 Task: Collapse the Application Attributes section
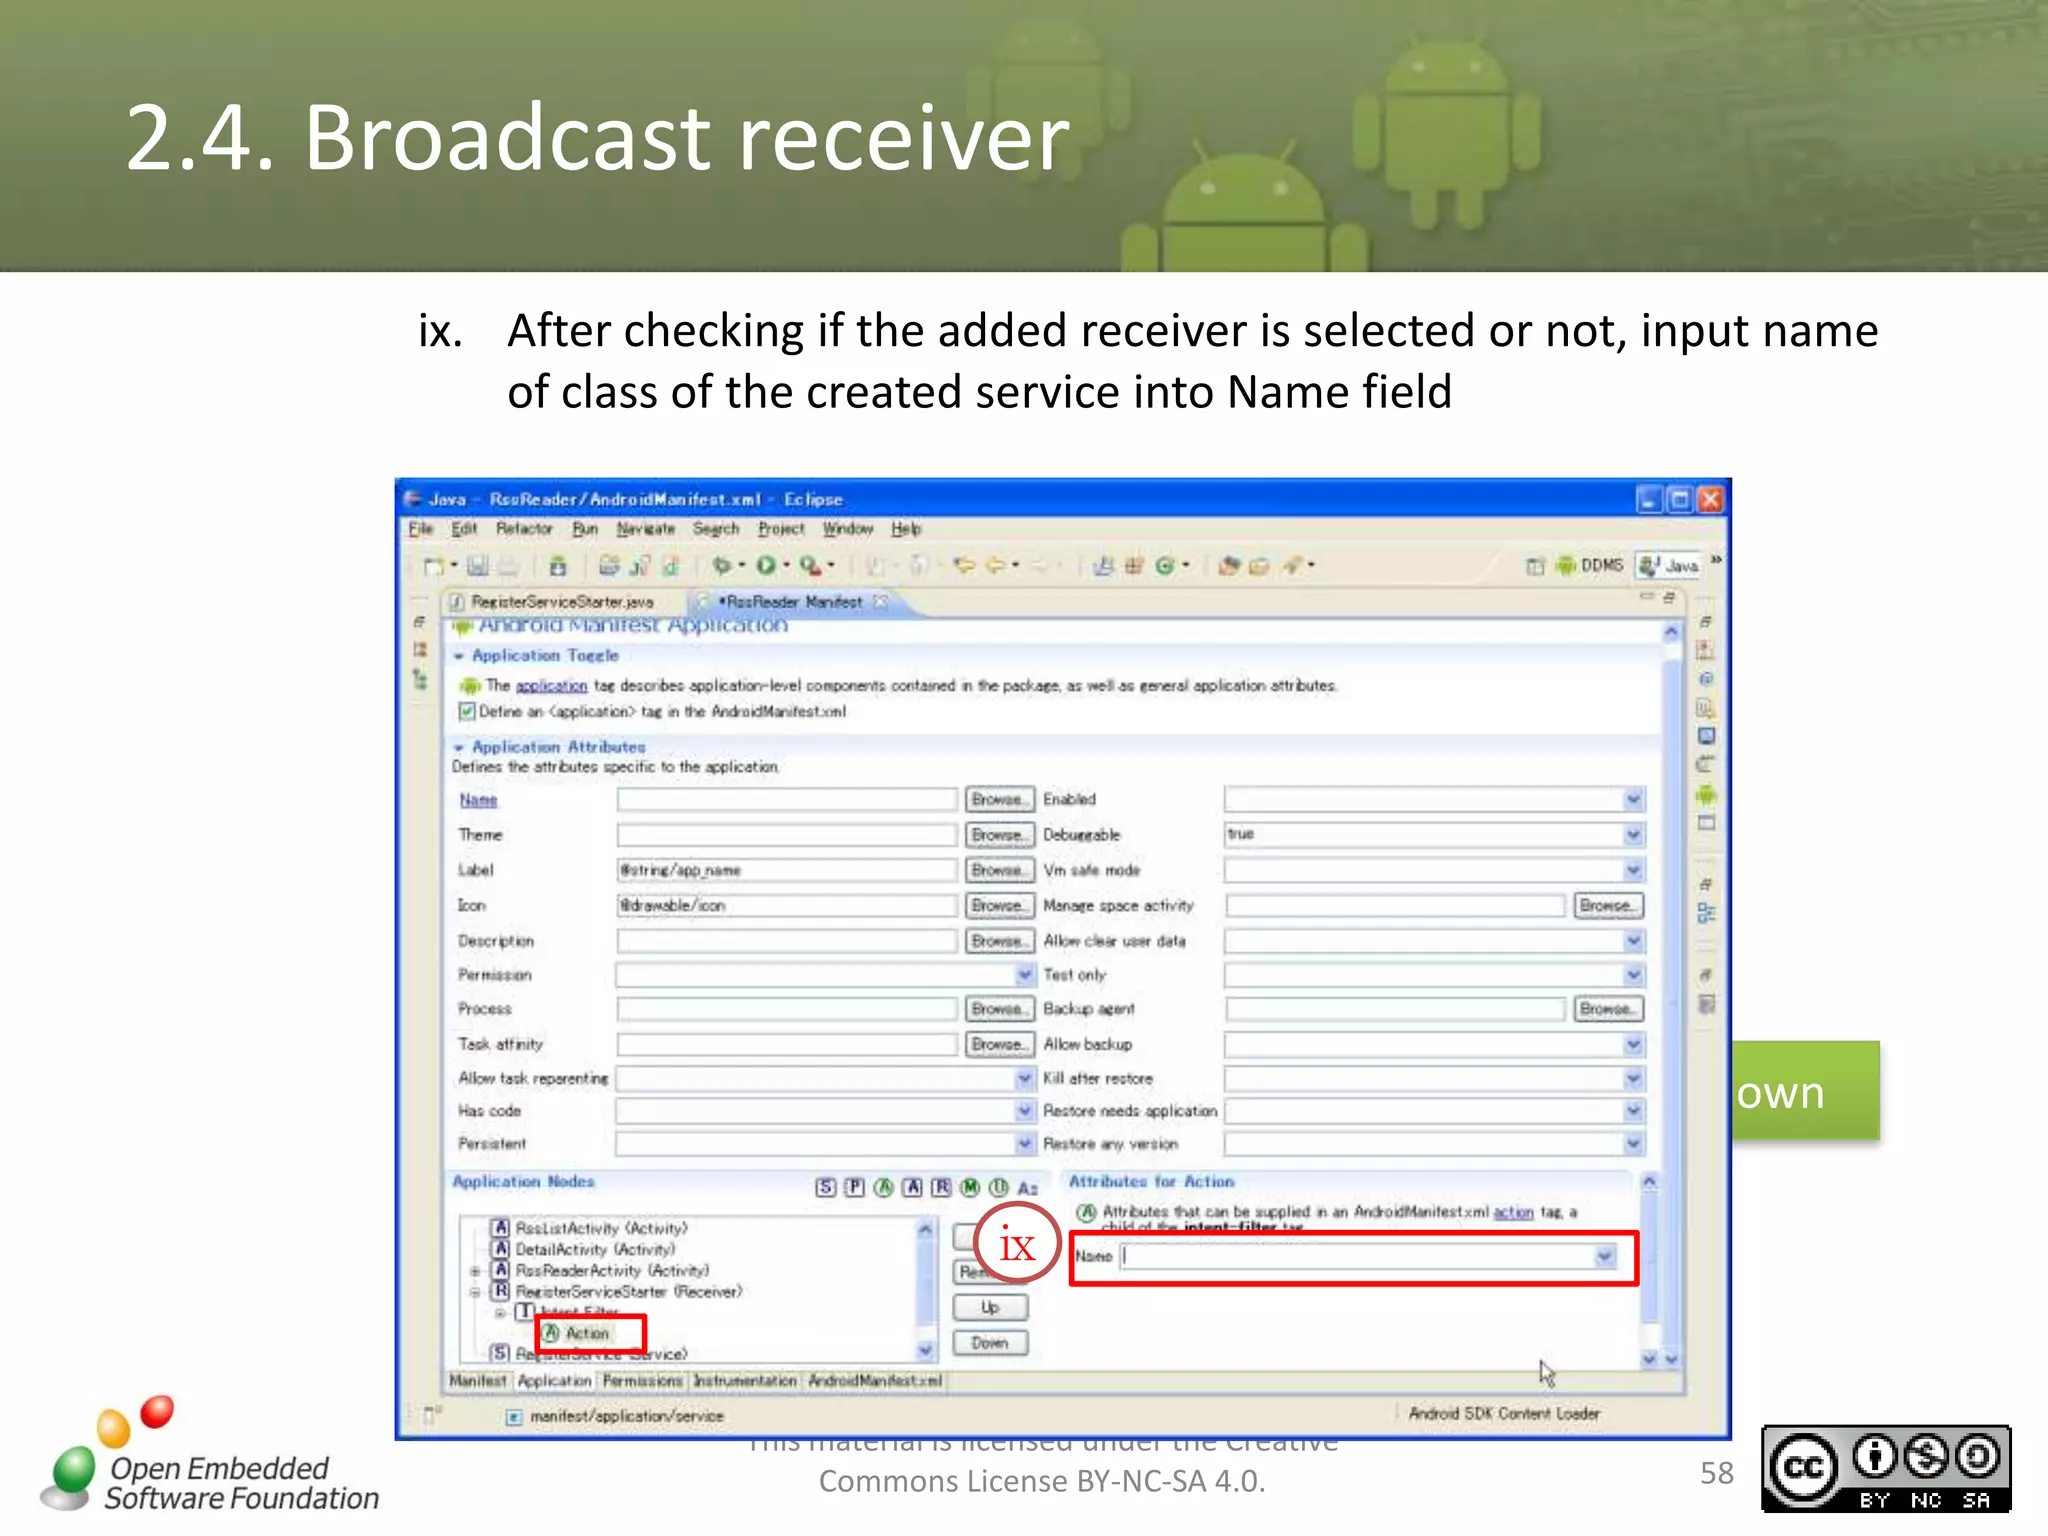tap(459, 748)
